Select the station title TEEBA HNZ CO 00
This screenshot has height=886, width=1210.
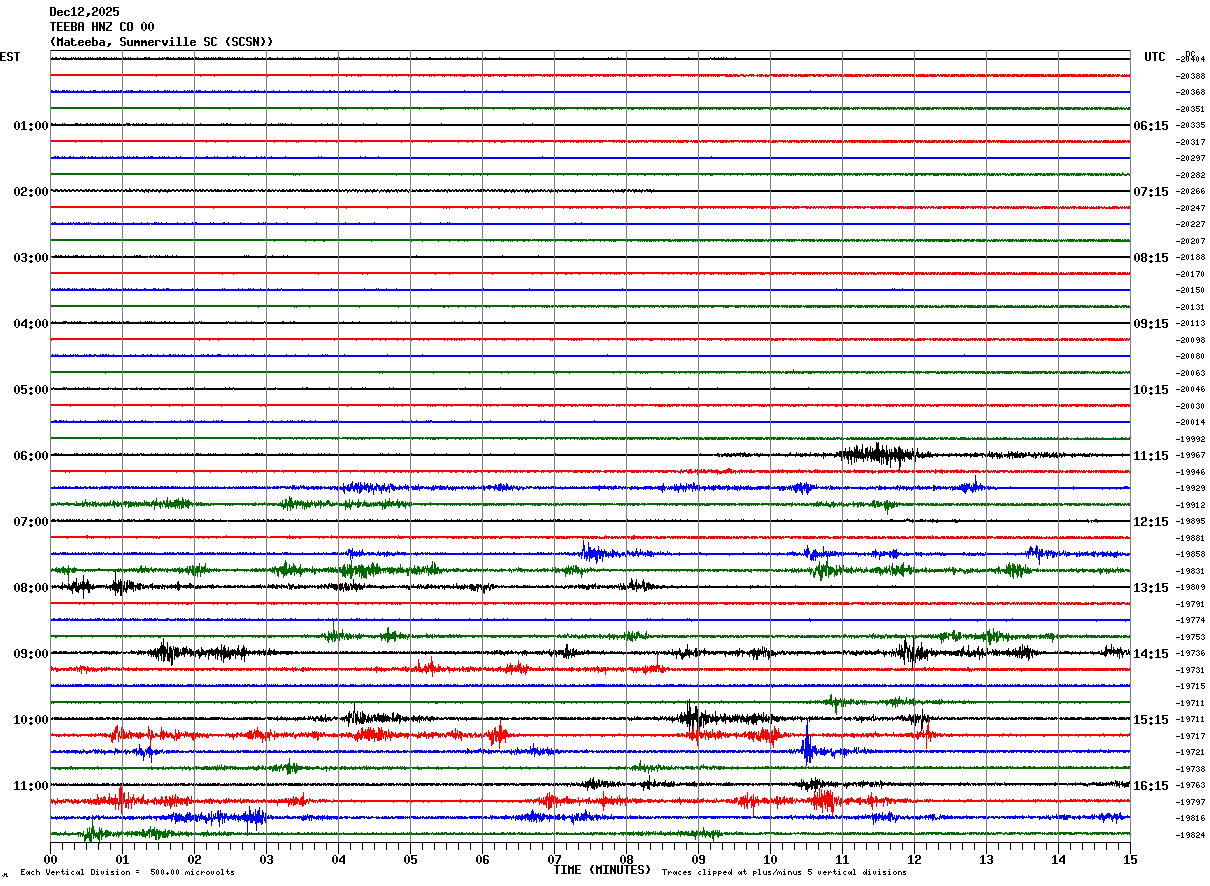pos(102,27)
